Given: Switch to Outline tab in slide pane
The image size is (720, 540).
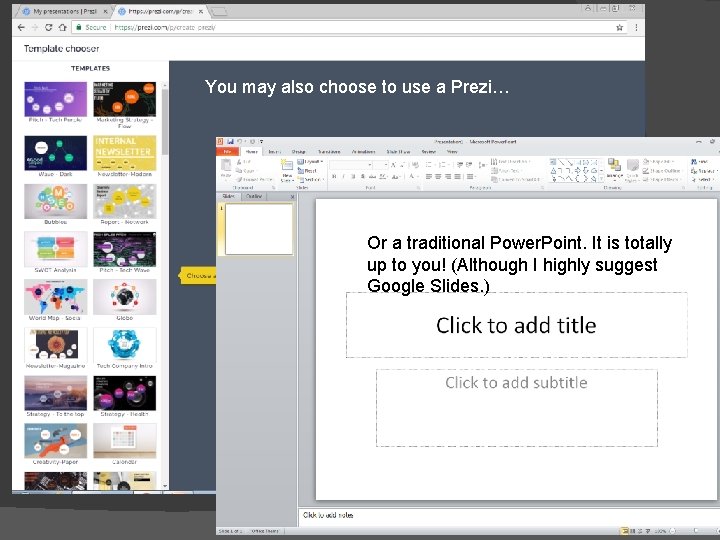Looking at the screenshot, I should pyautogui.click(x=254, y=197).
